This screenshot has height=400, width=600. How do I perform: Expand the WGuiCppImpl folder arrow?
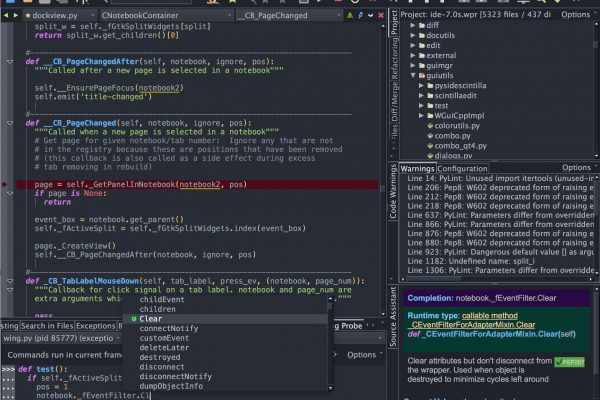point(421,116)
